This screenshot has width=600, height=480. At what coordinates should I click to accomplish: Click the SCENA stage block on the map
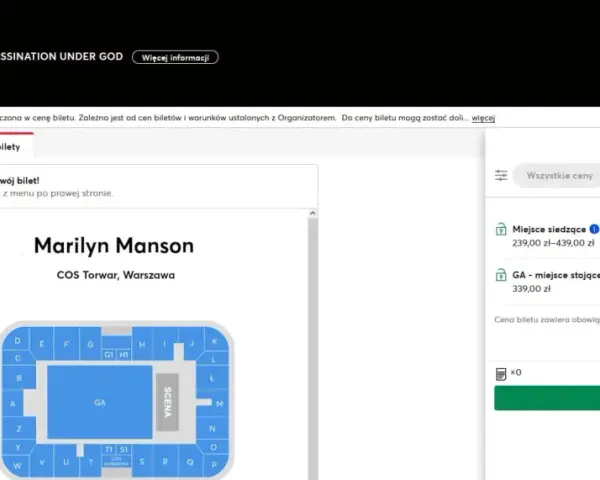point(167,402)
